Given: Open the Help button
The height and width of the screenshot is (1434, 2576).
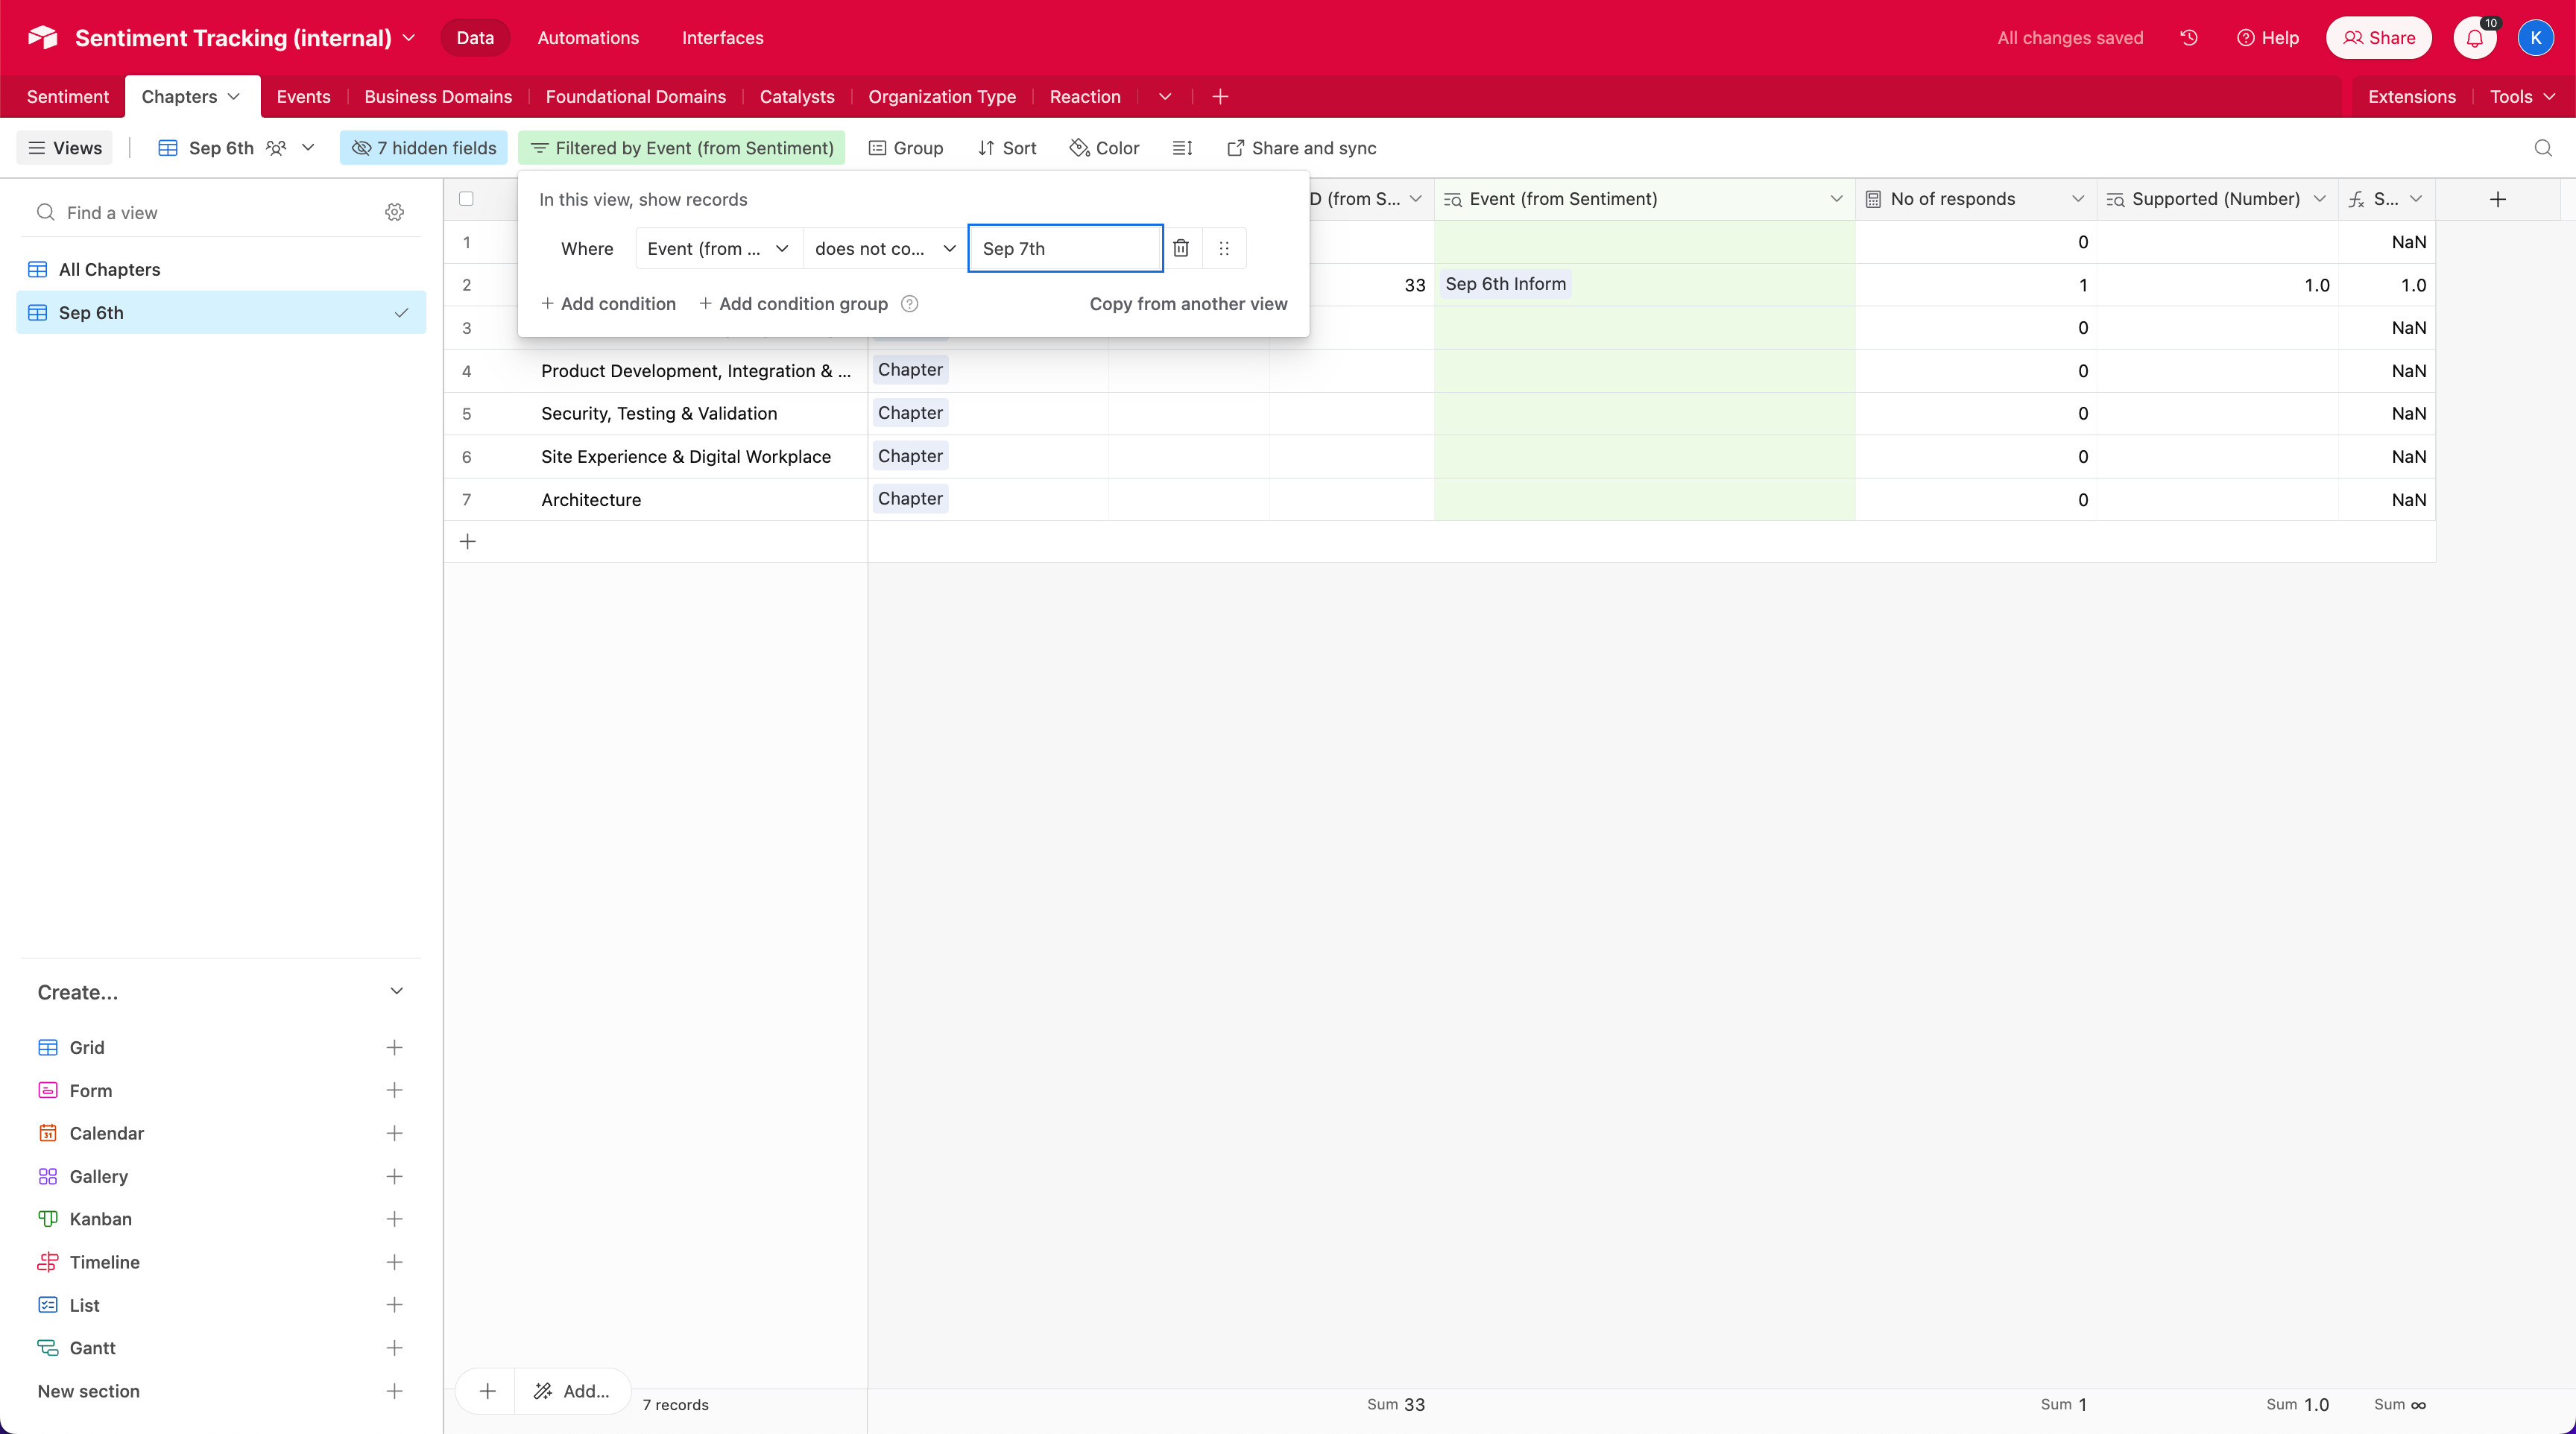Looking at the screenshot, I should point(2268,38).
